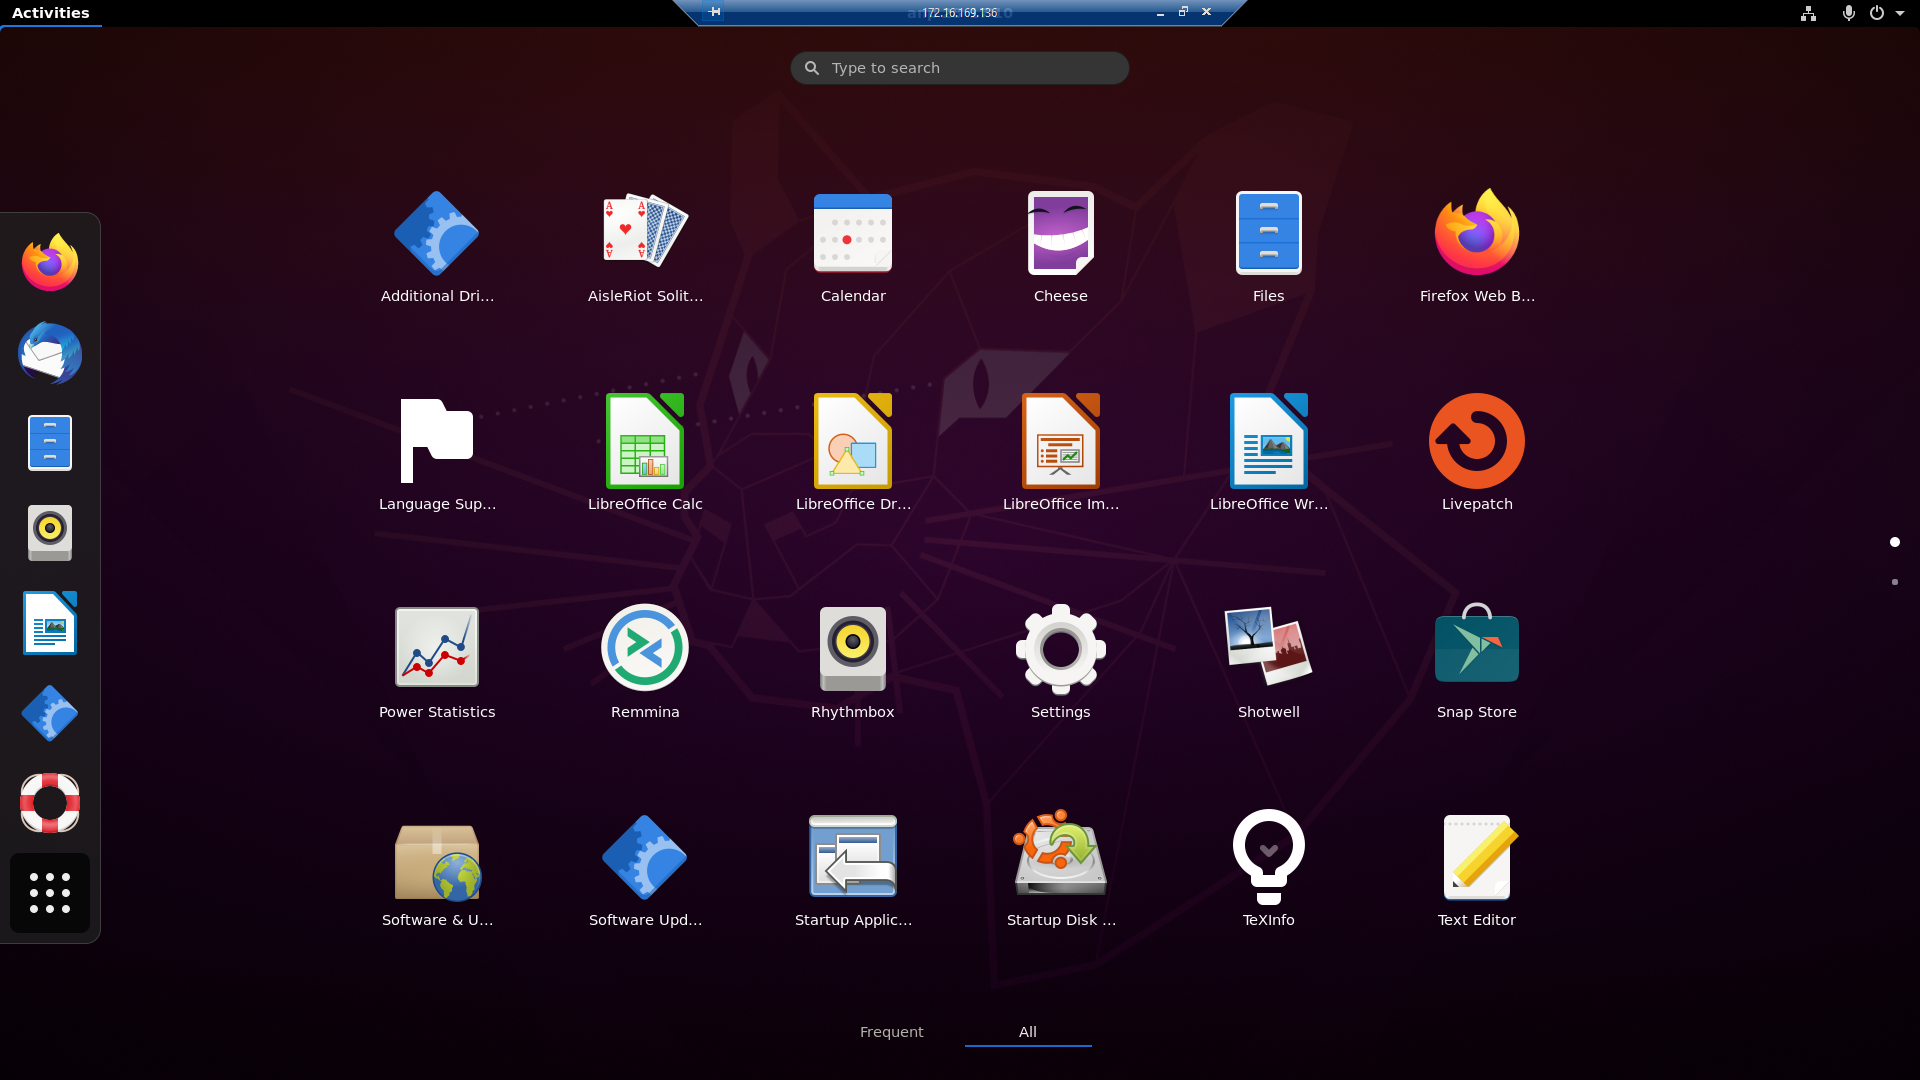The image size is (1920, 1080).
Task: Switch to the Frequent tab
Action: point(892,1032)
